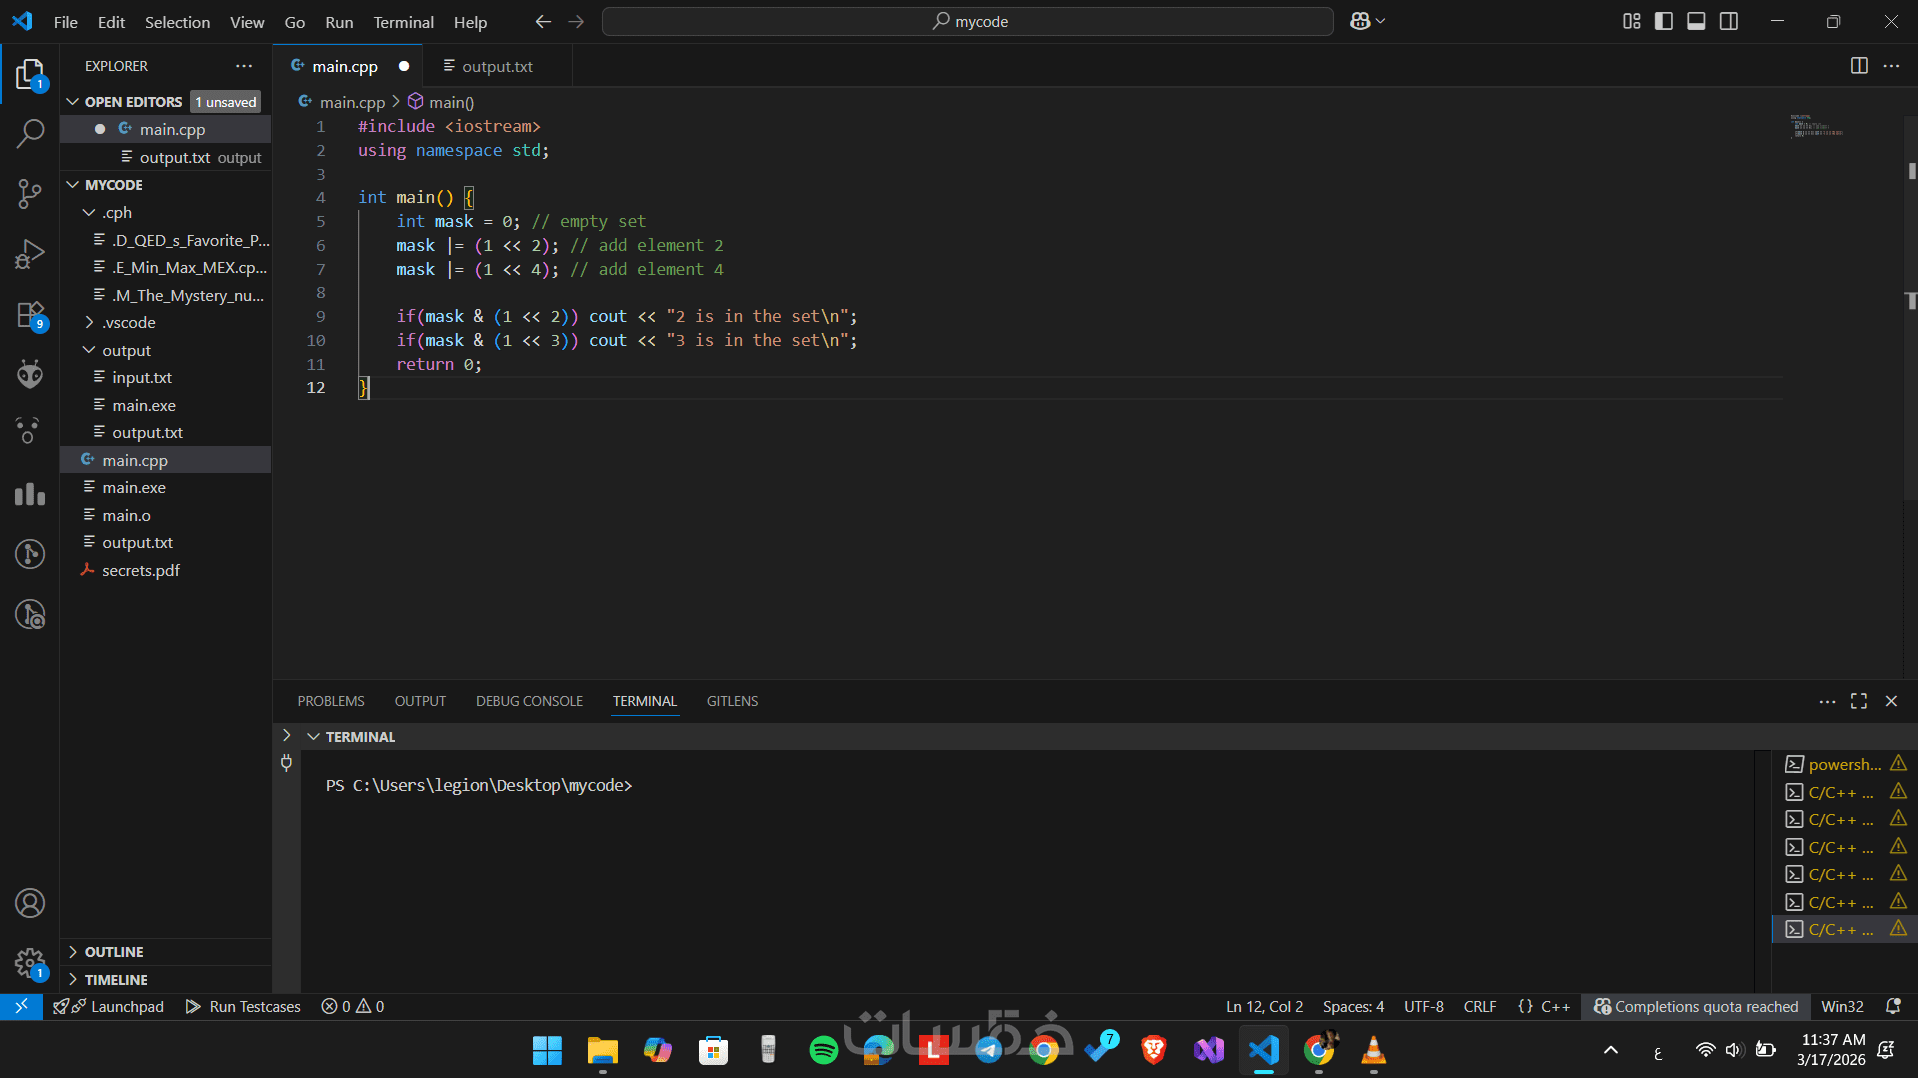1918x1078 pixels.
Task: Click the split editor right icon
Action: pyautogui.click(x=1858, y=66)
